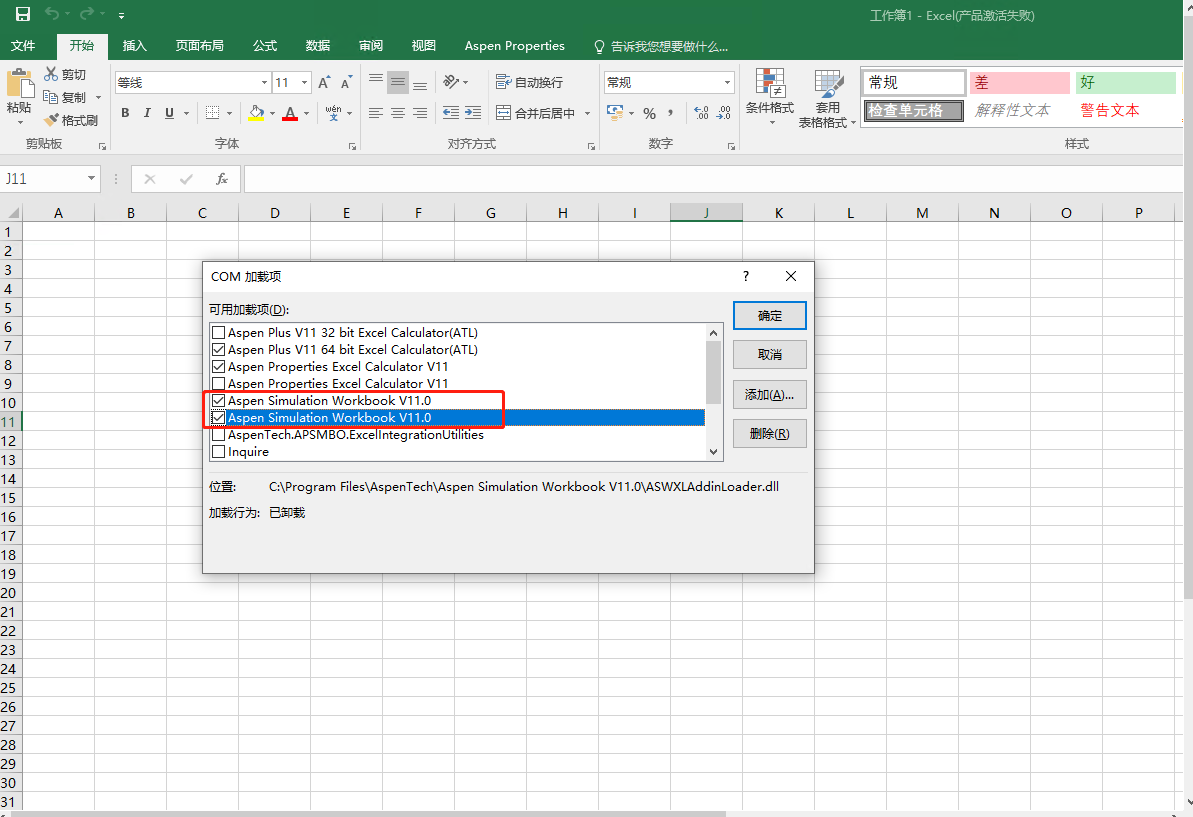Check the Inquire add-in
1193x817 pixels.
pyautogui.click(x=218, y=452)
